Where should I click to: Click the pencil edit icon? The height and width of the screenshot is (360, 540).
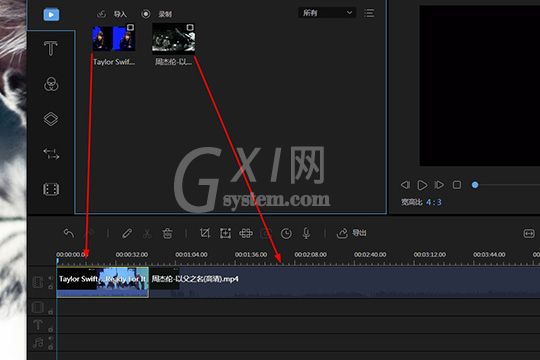127,233
